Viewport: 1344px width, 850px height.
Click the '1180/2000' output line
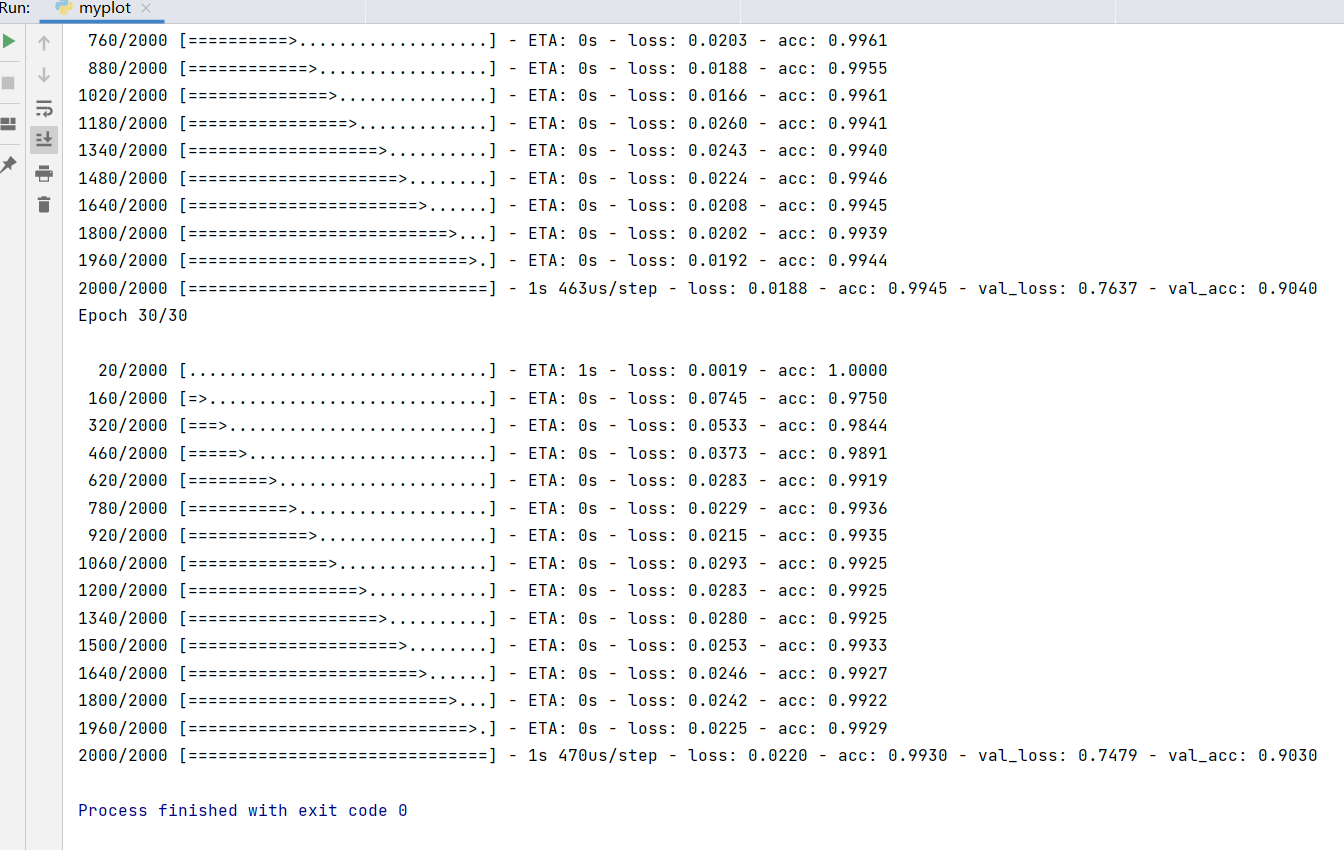[483, 124]
